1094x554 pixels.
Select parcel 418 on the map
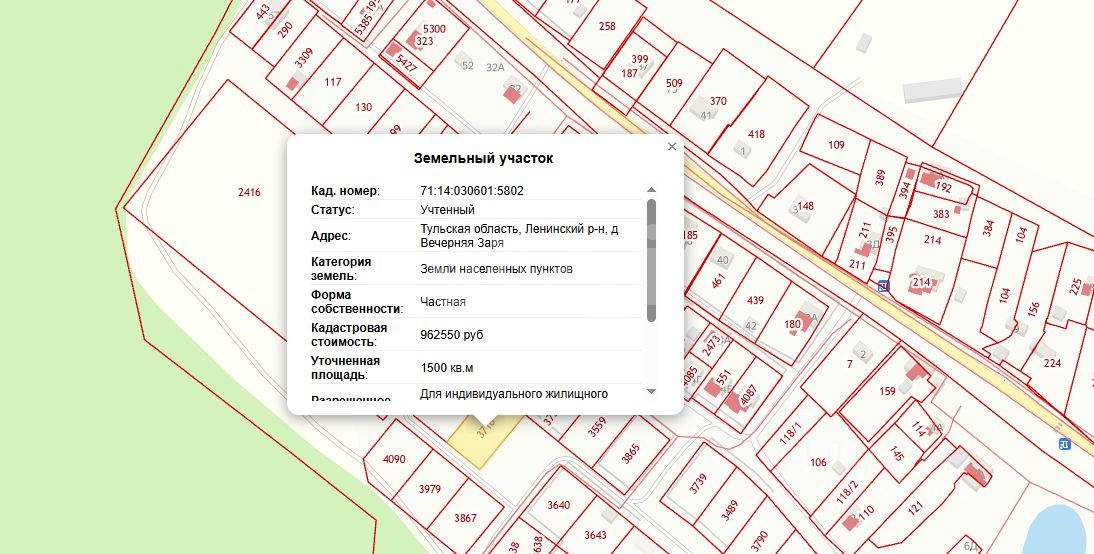tap(756, 134)
